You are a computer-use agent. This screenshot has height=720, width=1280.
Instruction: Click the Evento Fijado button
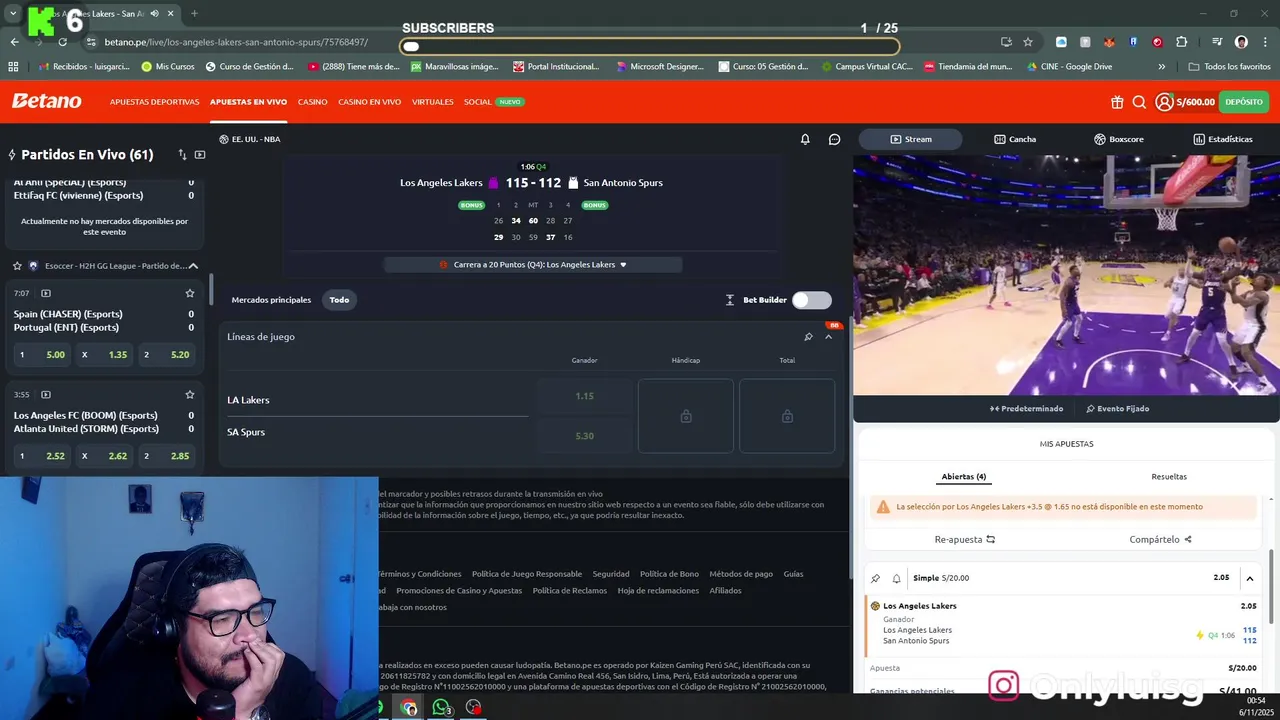[1117, 408]
